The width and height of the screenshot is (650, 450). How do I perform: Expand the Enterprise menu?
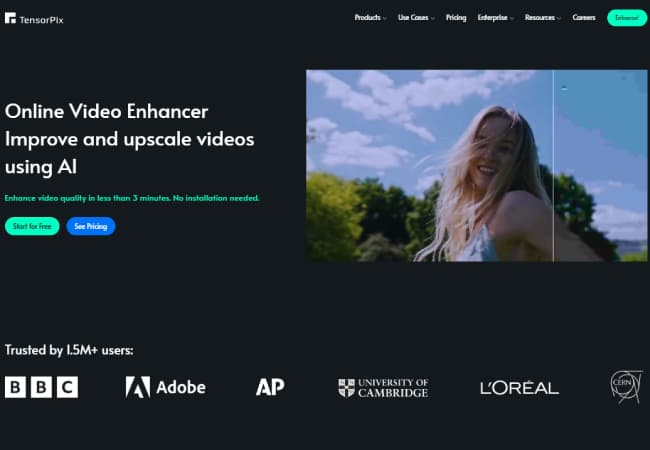495,18
